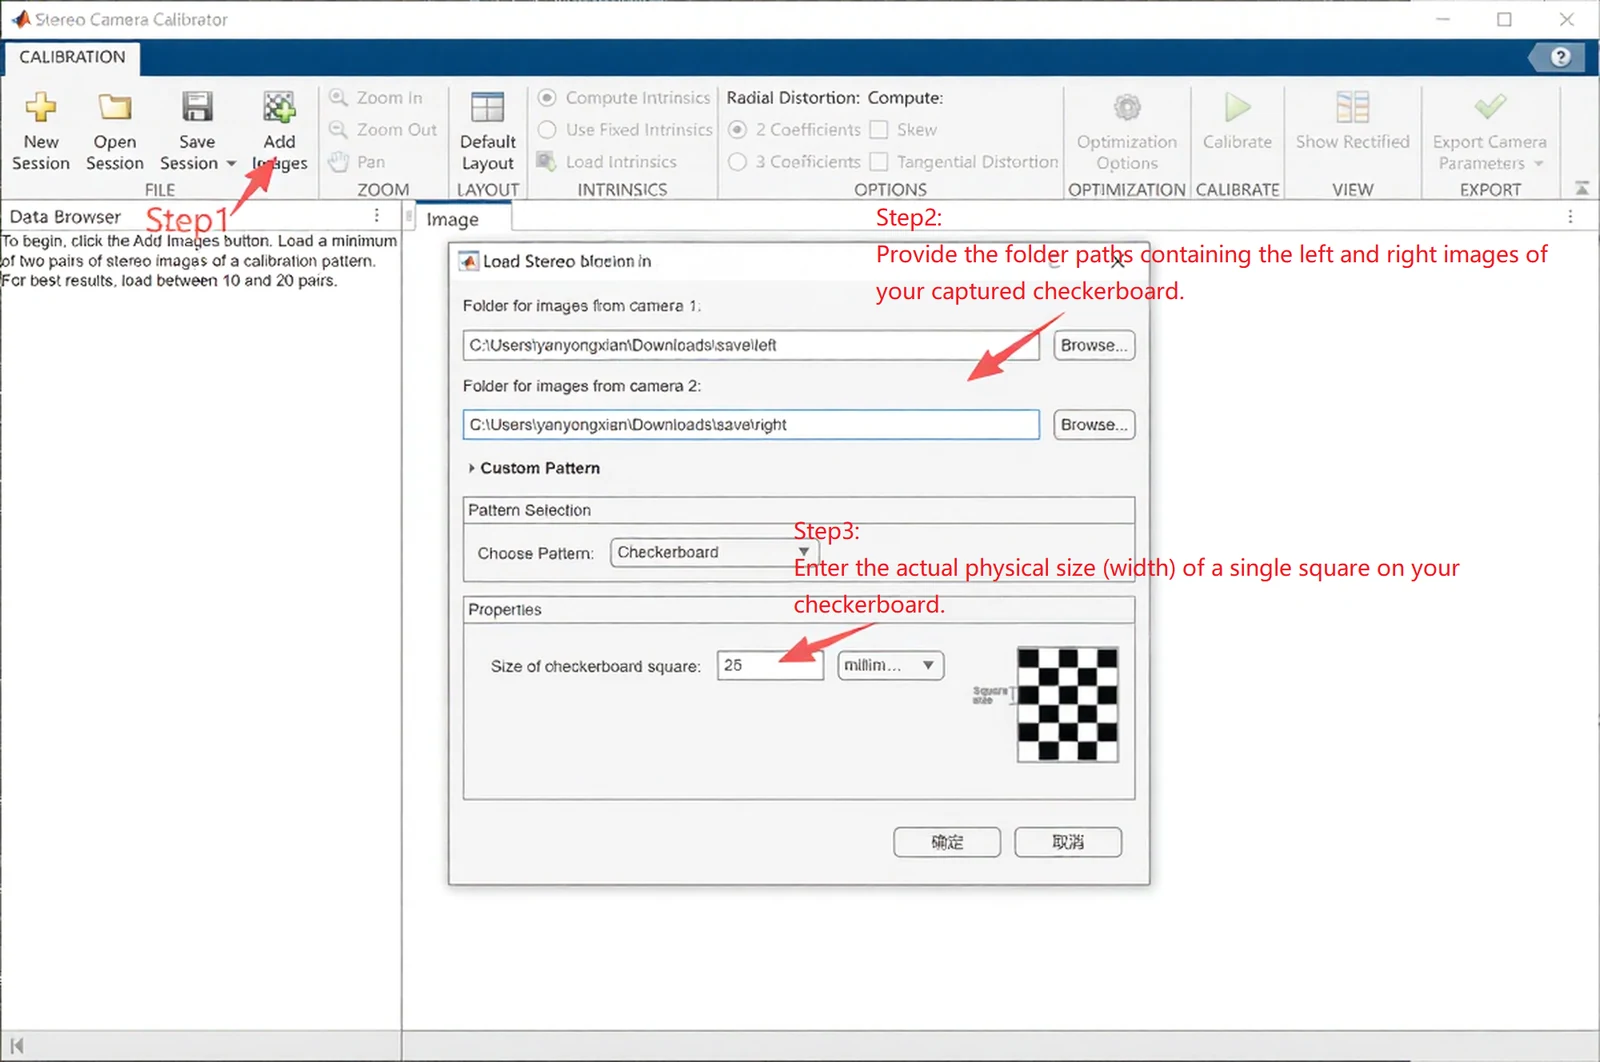
Task: Apply the Default Layout
Action: click(488, 130)
